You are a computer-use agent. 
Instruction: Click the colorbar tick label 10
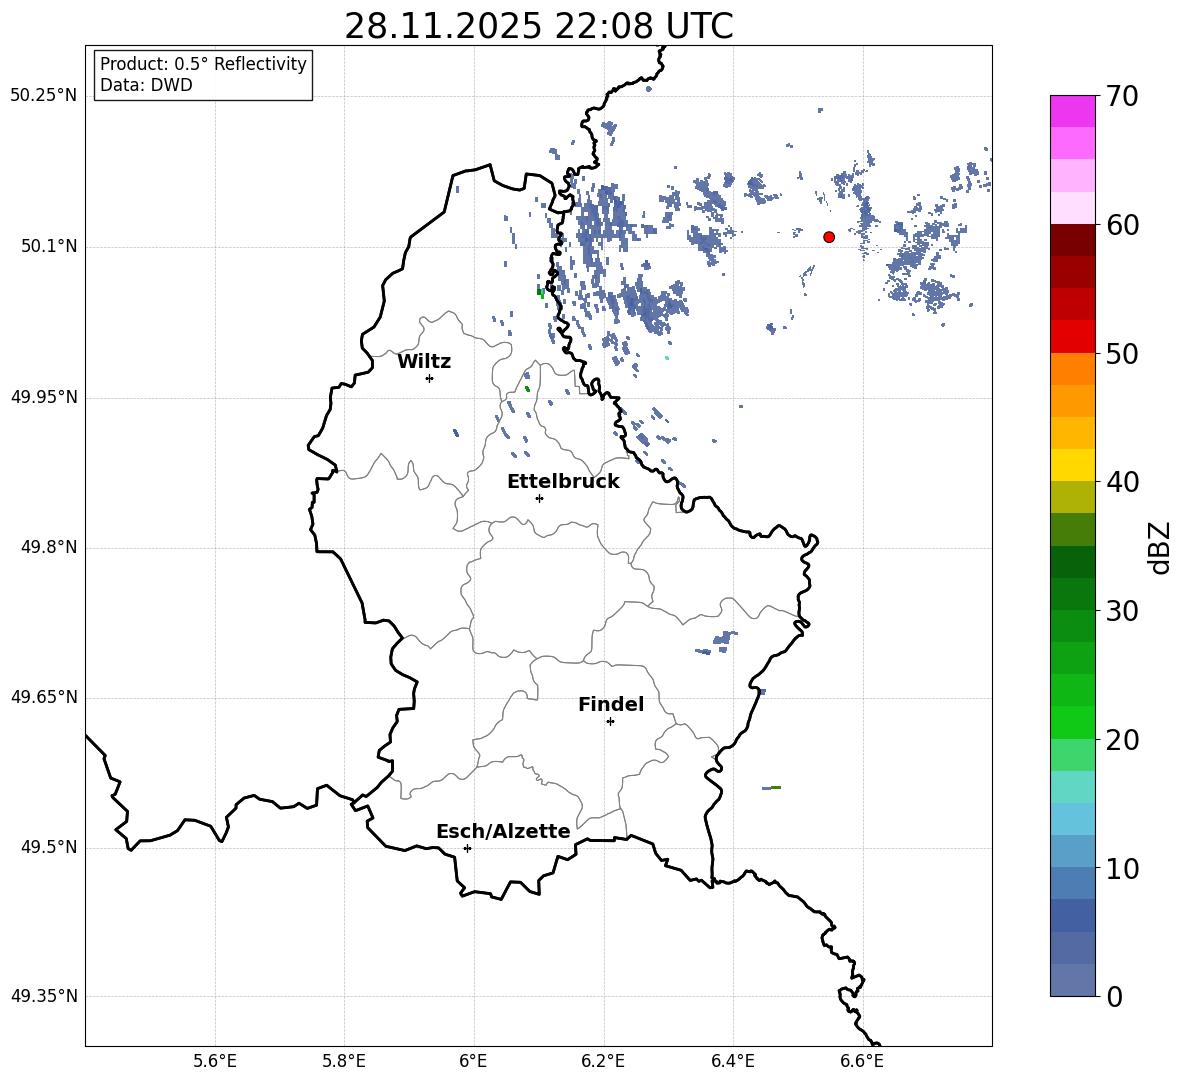tap(1121, 868)
